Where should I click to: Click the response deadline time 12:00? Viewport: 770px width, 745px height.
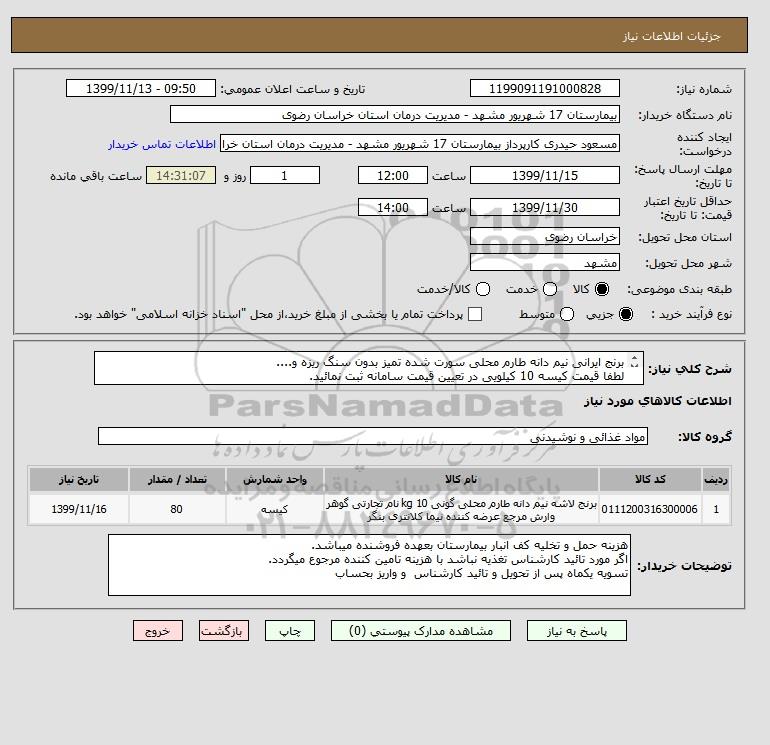[x=393, y=175]
